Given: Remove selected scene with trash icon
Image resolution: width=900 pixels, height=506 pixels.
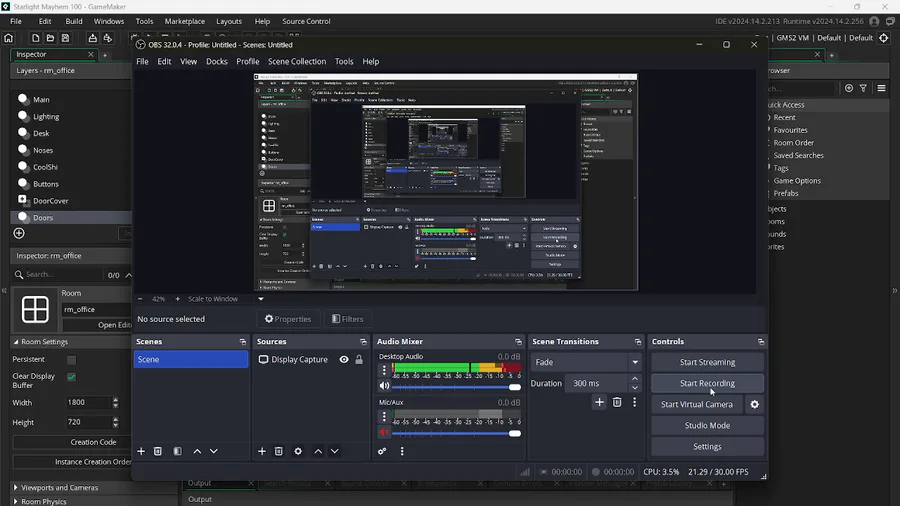Looking at the screenshot, I should pos(158,451).
